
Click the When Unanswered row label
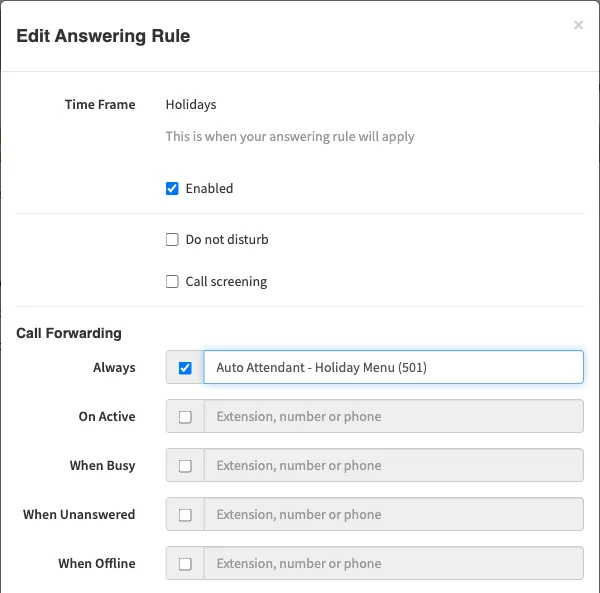tap(79, 515)
